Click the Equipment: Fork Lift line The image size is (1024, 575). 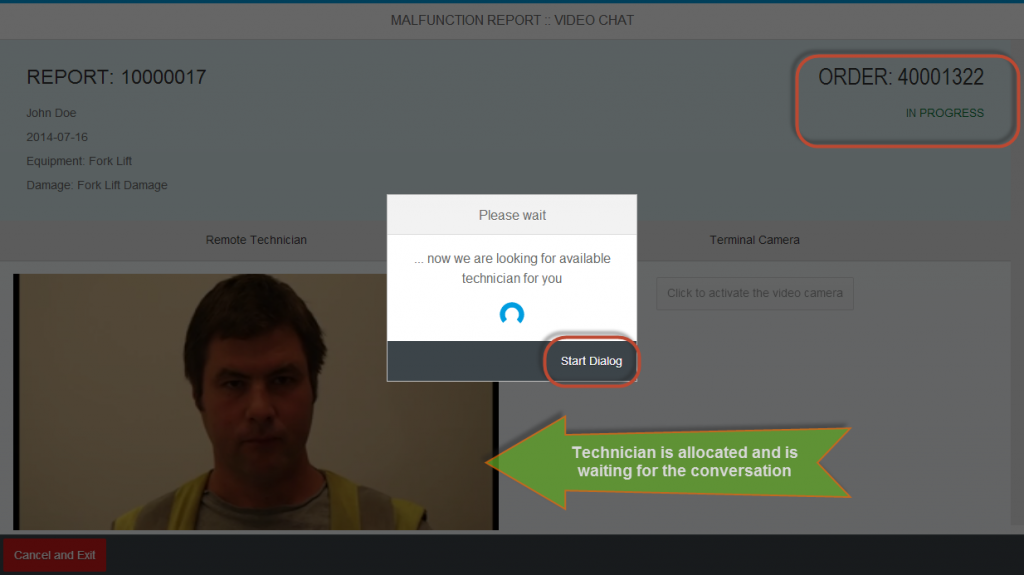click(x=79, y=161)
